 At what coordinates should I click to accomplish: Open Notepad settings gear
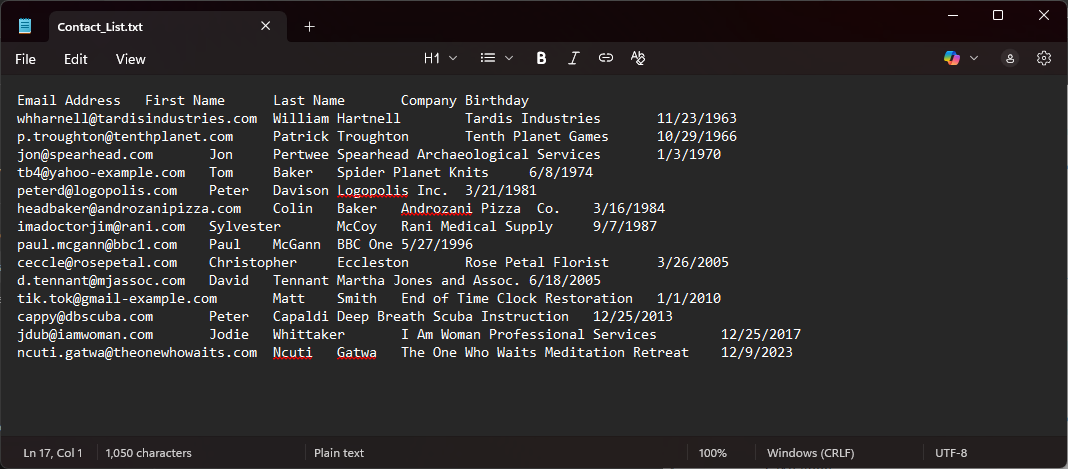point(1043,58)
